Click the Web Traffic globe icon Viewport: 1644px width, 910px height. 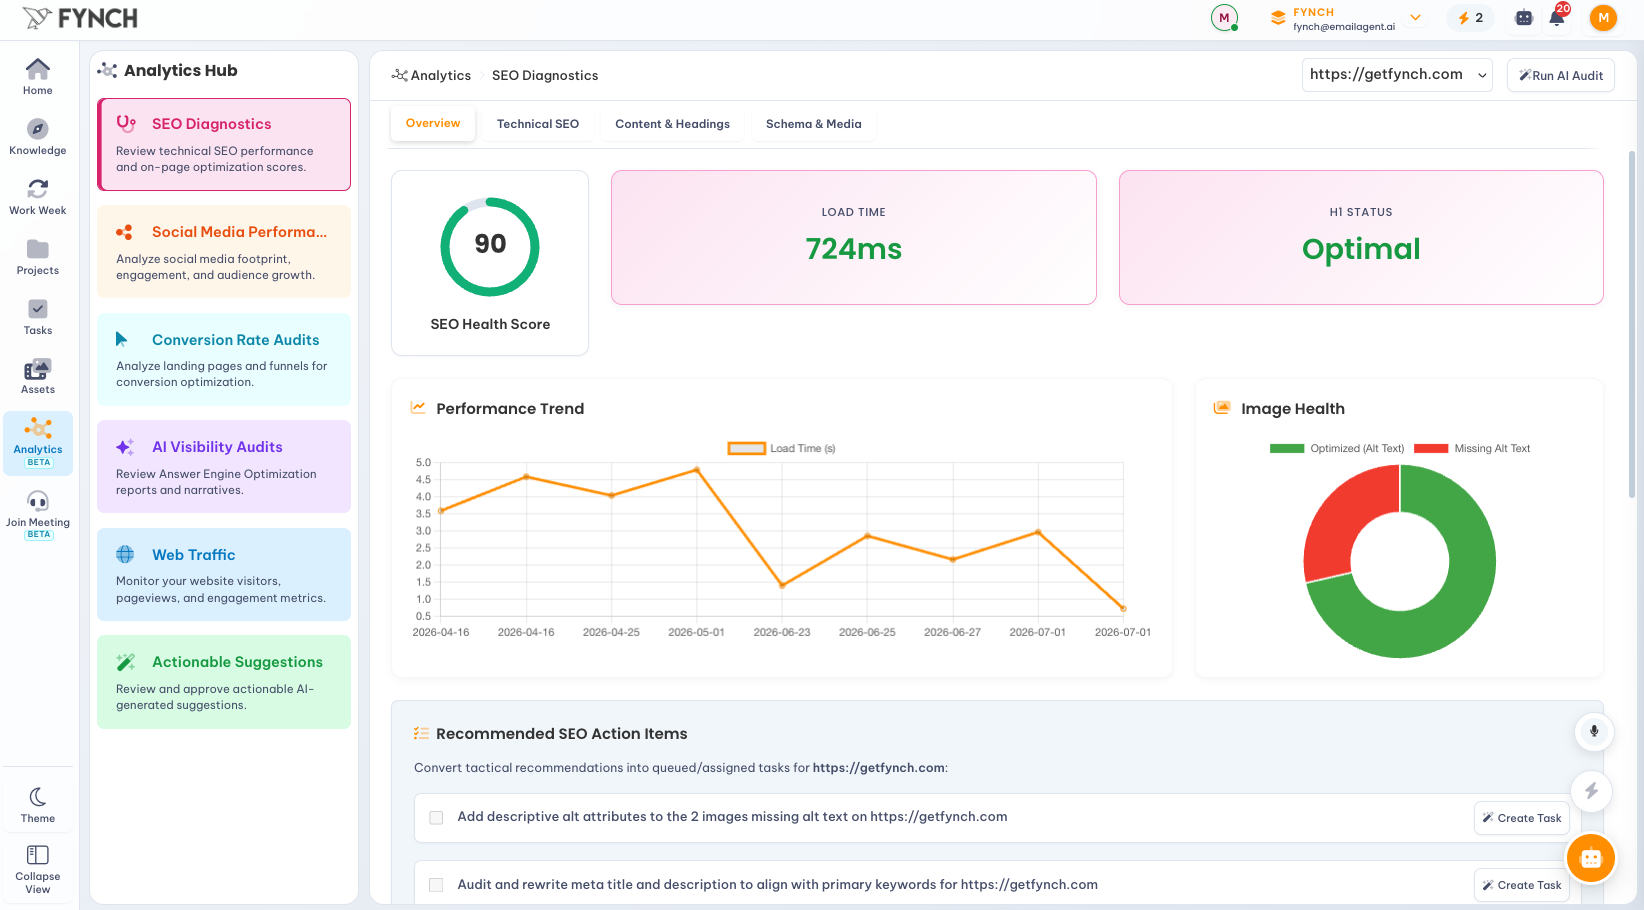pos(125,555)
